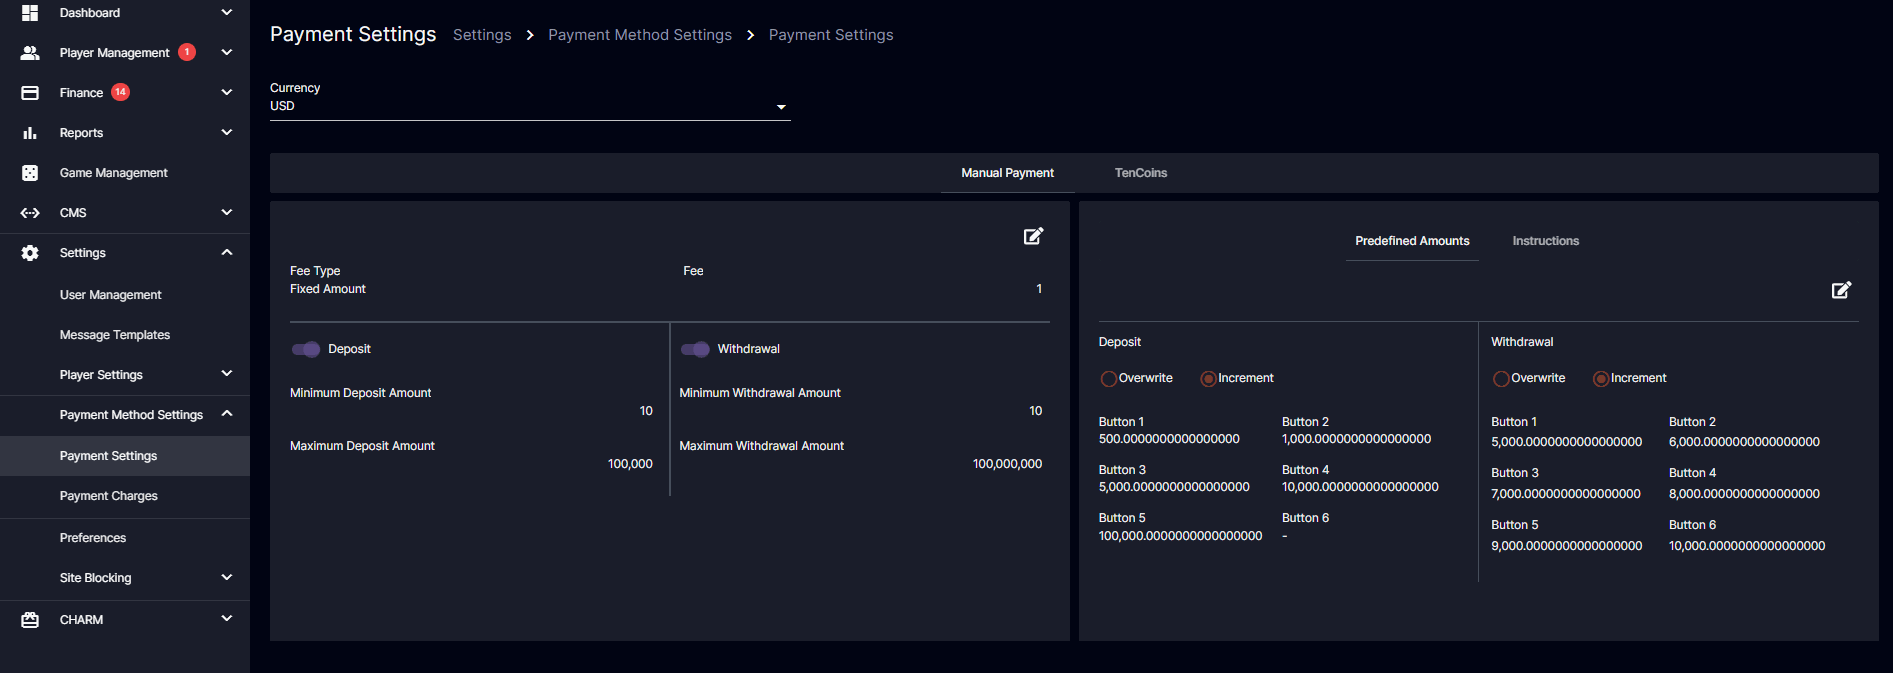1893x673 pixels.
Task: Edit predefined amounts with pencil icon
Action: click(1841, 290)
